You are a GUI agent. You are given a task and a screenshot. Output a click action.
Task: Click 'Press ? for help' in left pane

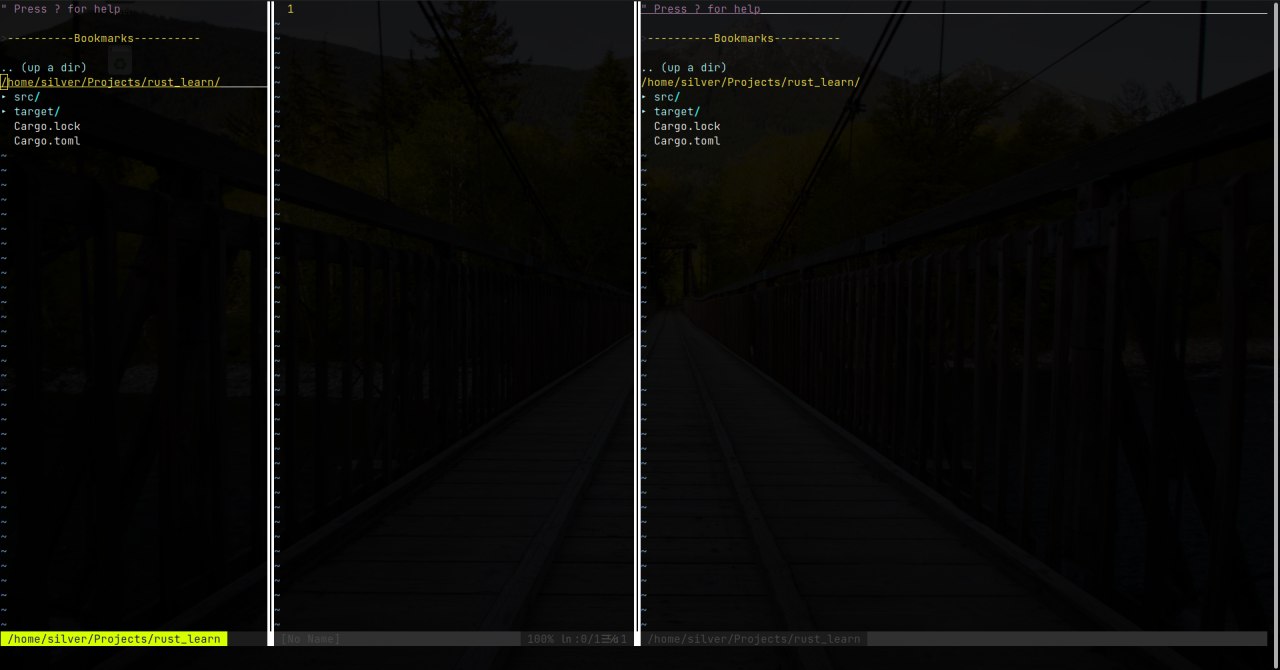67,9
